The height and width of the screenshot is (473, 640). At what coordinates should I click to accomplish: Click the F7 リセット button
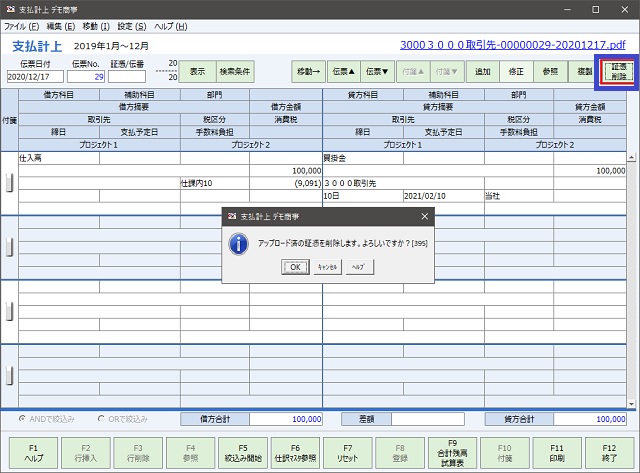pos(348,453)
